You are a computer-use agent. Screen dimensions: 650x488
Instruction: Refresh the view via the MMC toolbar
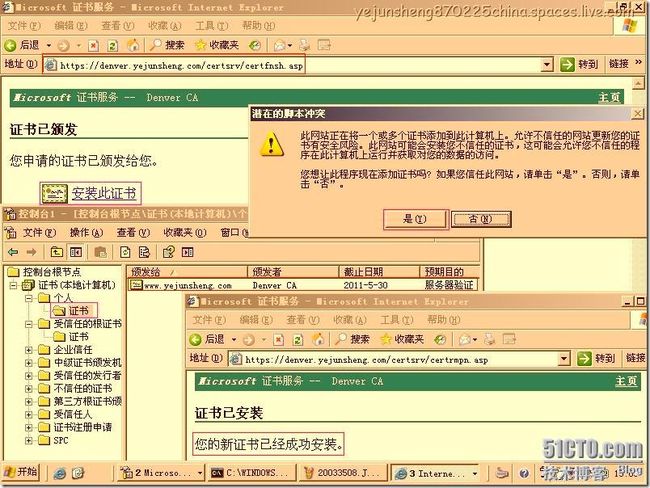point(125,252)
